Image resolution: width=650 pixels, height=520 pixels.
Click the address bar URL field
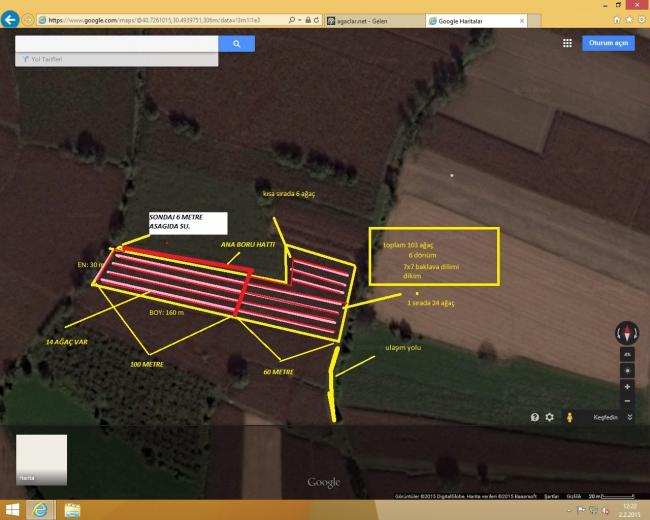click(164, 20)
